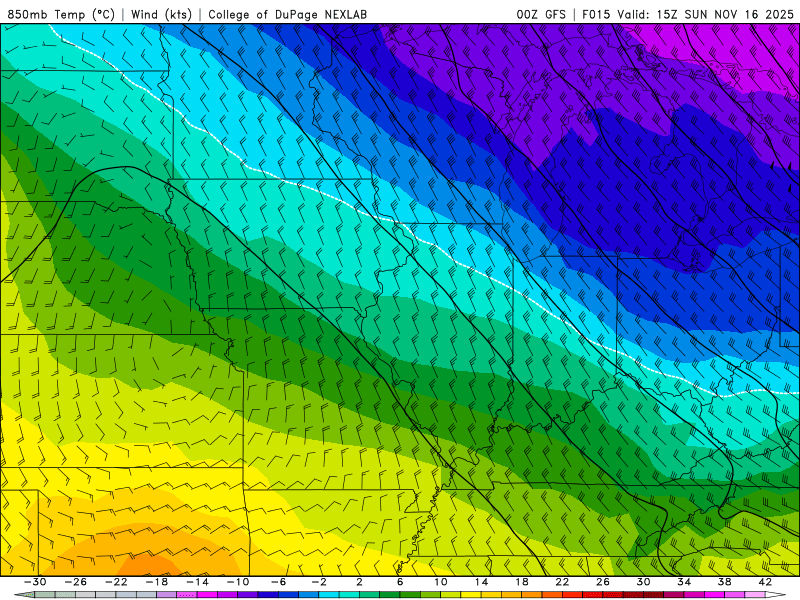Click the -10 colorbar tick label

pyautogui.click(x=238, y=582)
